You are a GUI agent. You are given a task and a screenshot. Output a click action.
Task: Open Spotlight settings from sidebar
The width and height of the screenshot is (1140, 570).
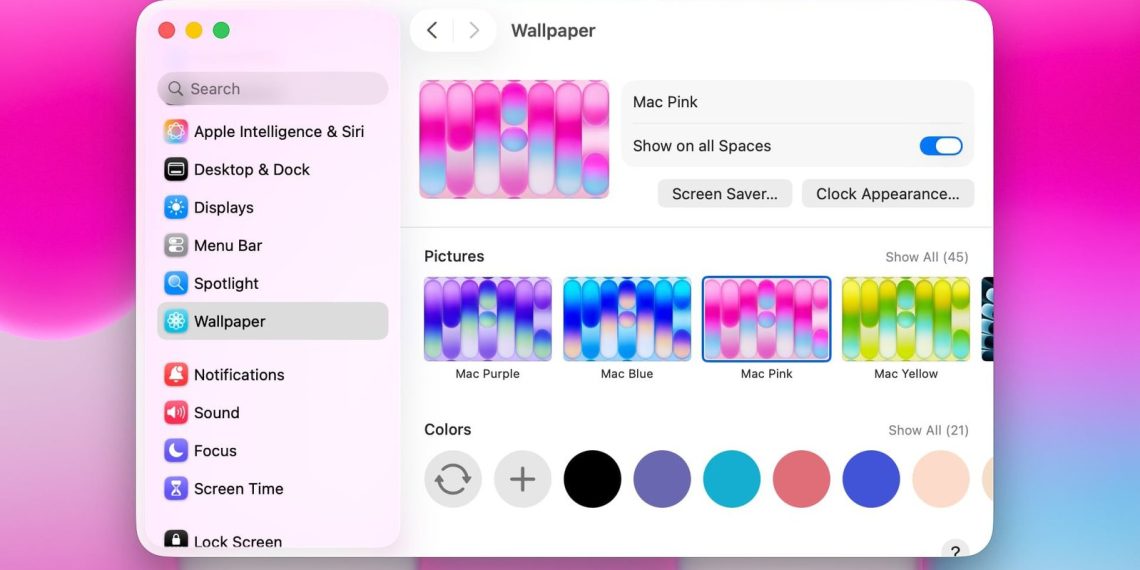[x=226, y=284]
